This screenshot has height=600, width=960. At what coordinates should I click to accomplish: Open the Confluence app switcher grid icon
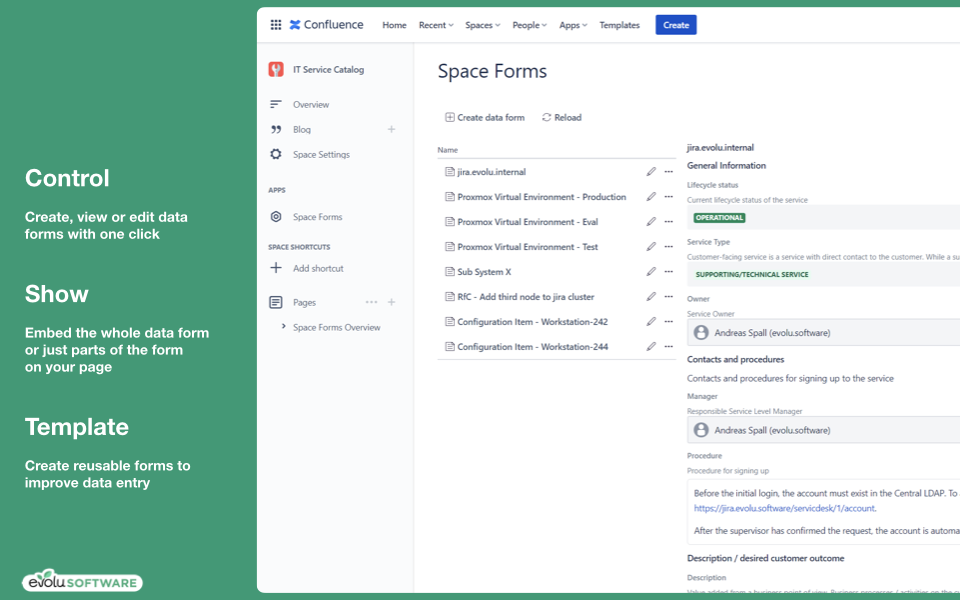(x=276, y=24)
